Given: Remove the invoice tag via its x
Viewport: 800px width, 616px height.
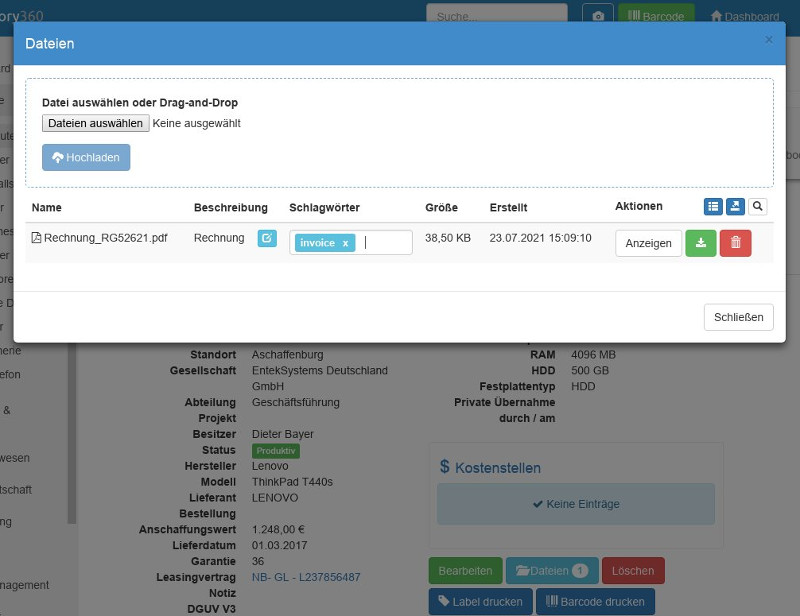Looking at the screenshot, I should [345, 243].
